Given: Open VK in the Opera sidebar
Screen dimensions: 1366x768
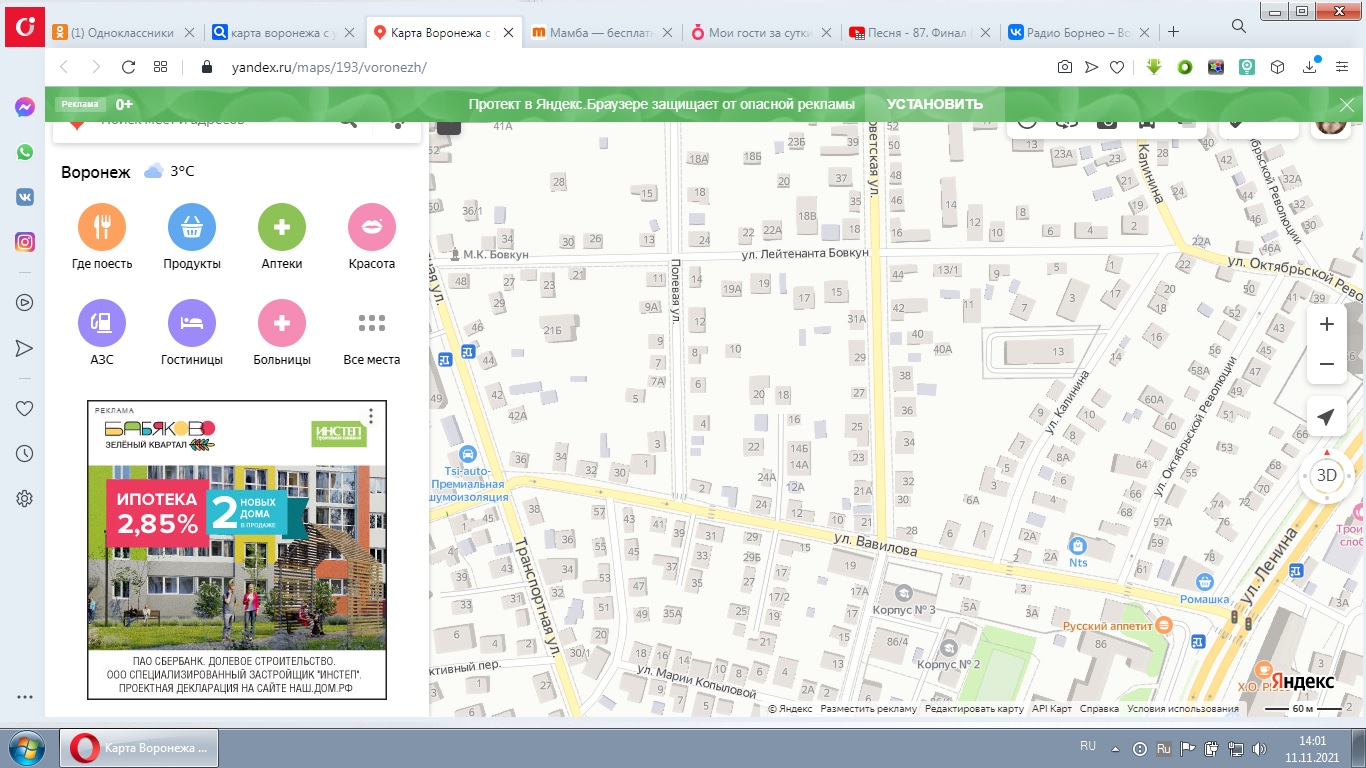Looking at the screenshot, I should point(25,197).
